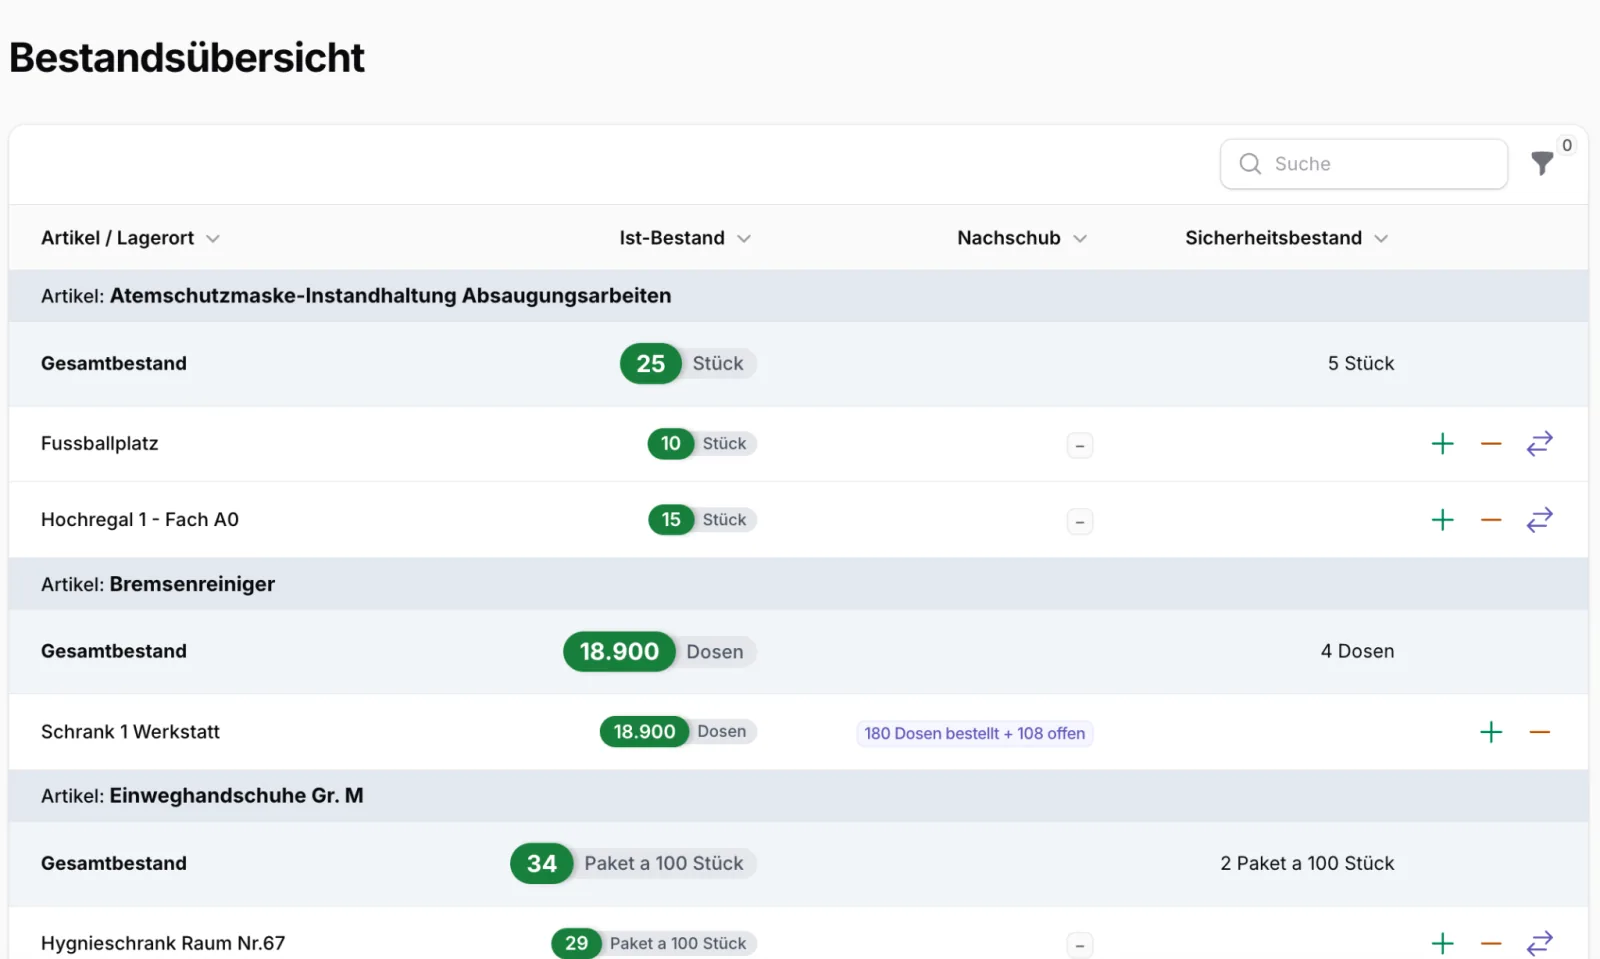Open Sicherheitsbestand column sort dropdown

1381,239
